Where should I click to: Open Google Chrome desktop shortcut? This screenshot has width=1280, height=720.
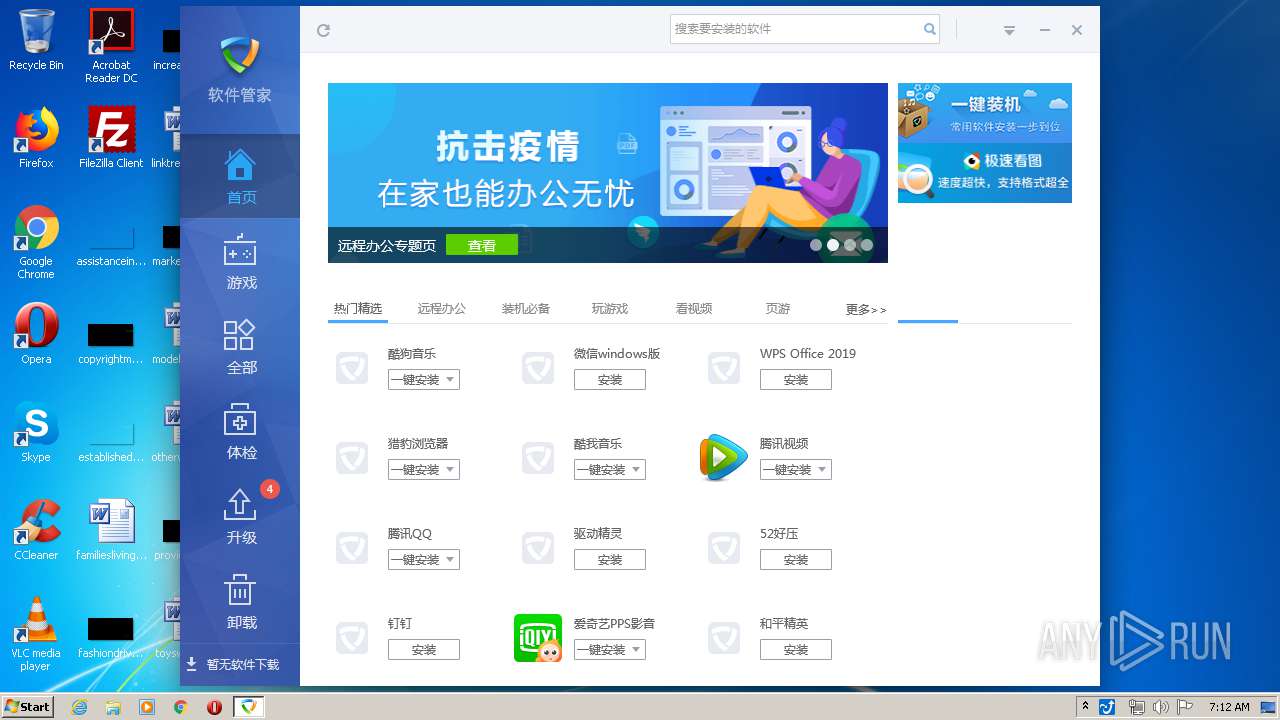36,242
